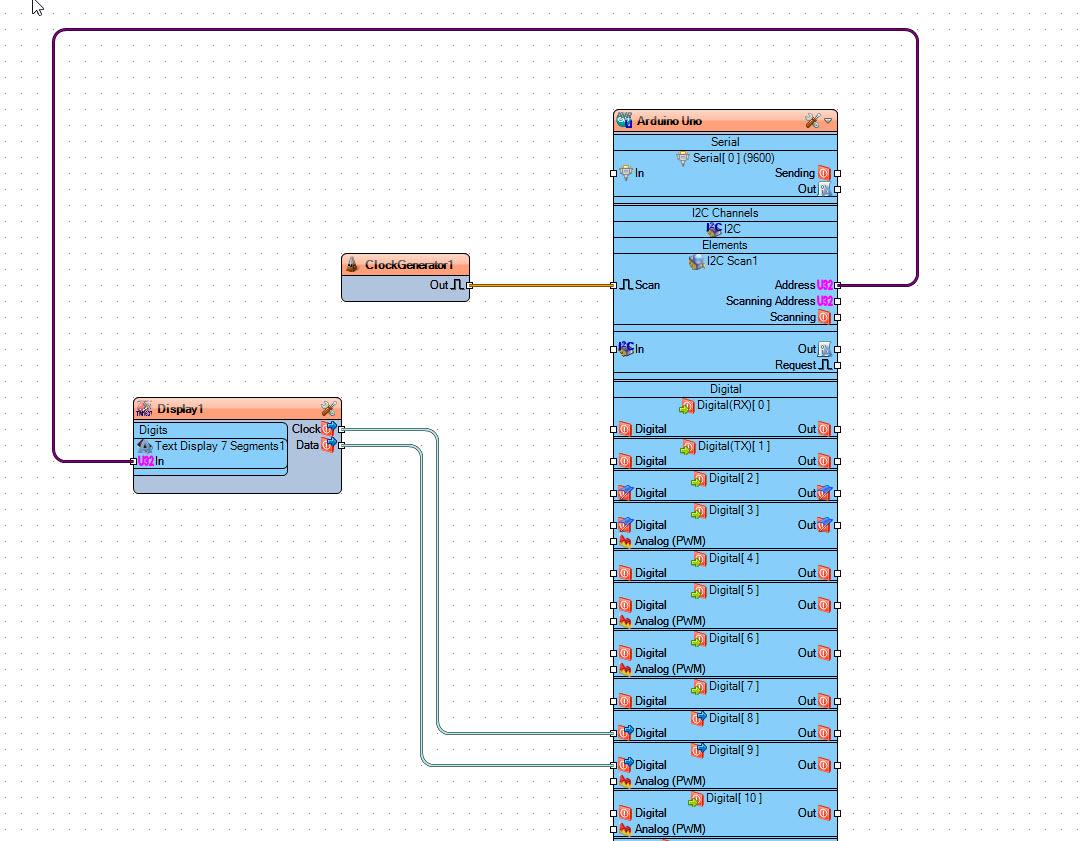
Task: Select Digital[7] Digital input pin
Action: 614,701
